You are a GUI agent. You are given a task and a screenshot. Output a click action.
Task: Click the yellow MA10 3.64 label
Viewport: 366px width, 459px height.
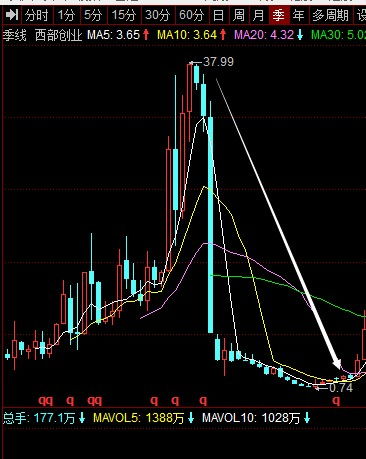pyautogui.click(x=192, y=35)
